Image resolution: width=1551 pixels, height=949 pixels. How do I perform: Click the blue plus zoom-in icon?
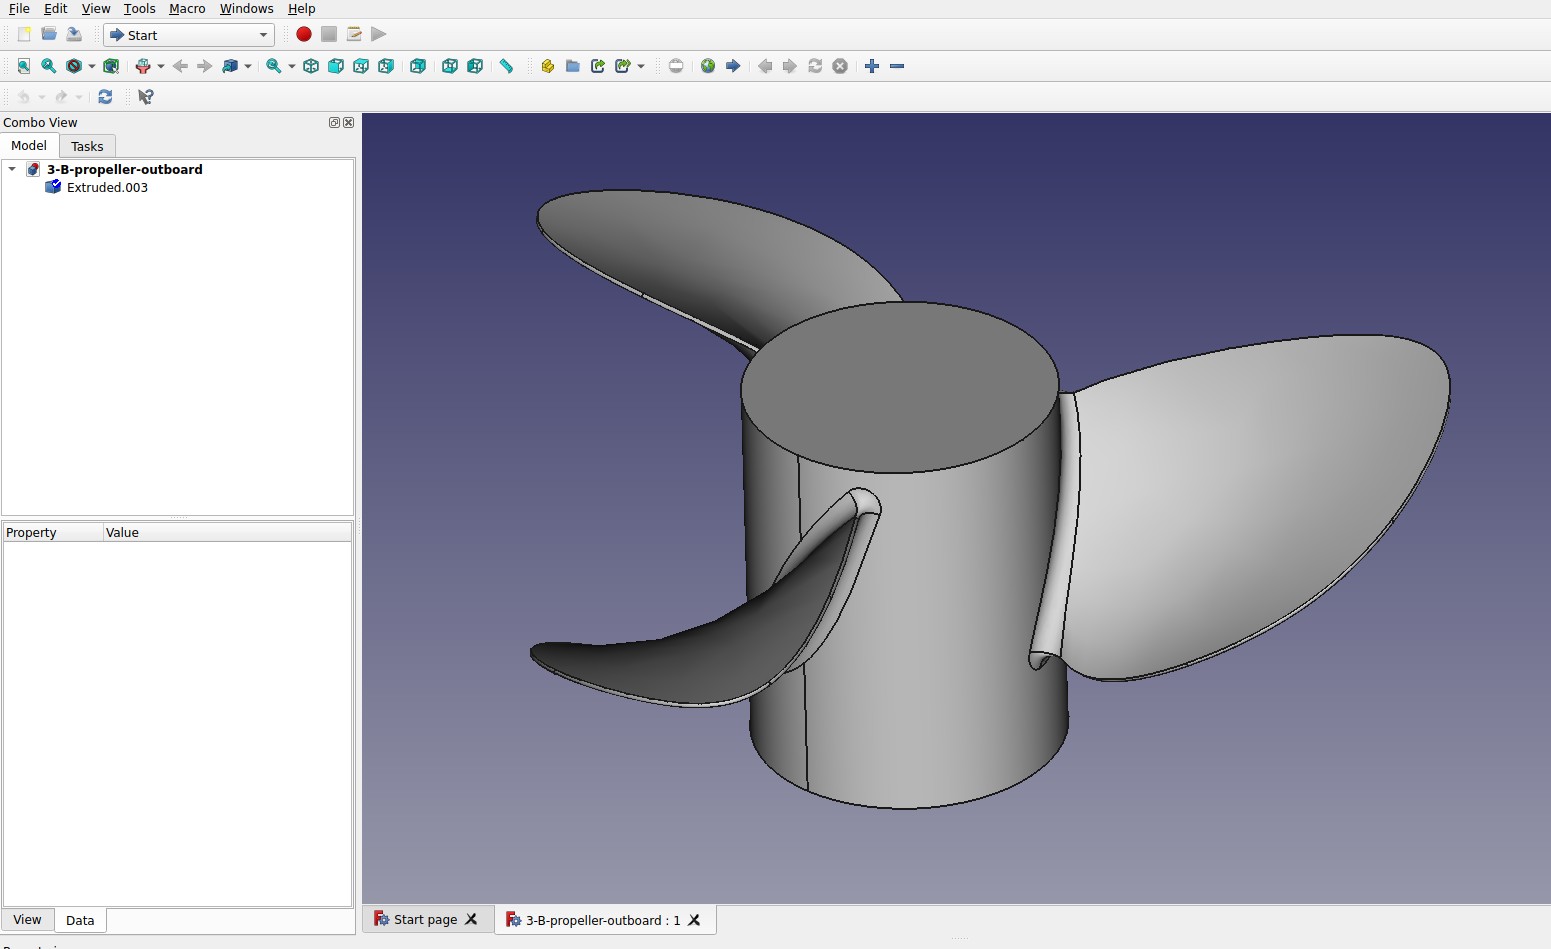click(x=872, y=66)
